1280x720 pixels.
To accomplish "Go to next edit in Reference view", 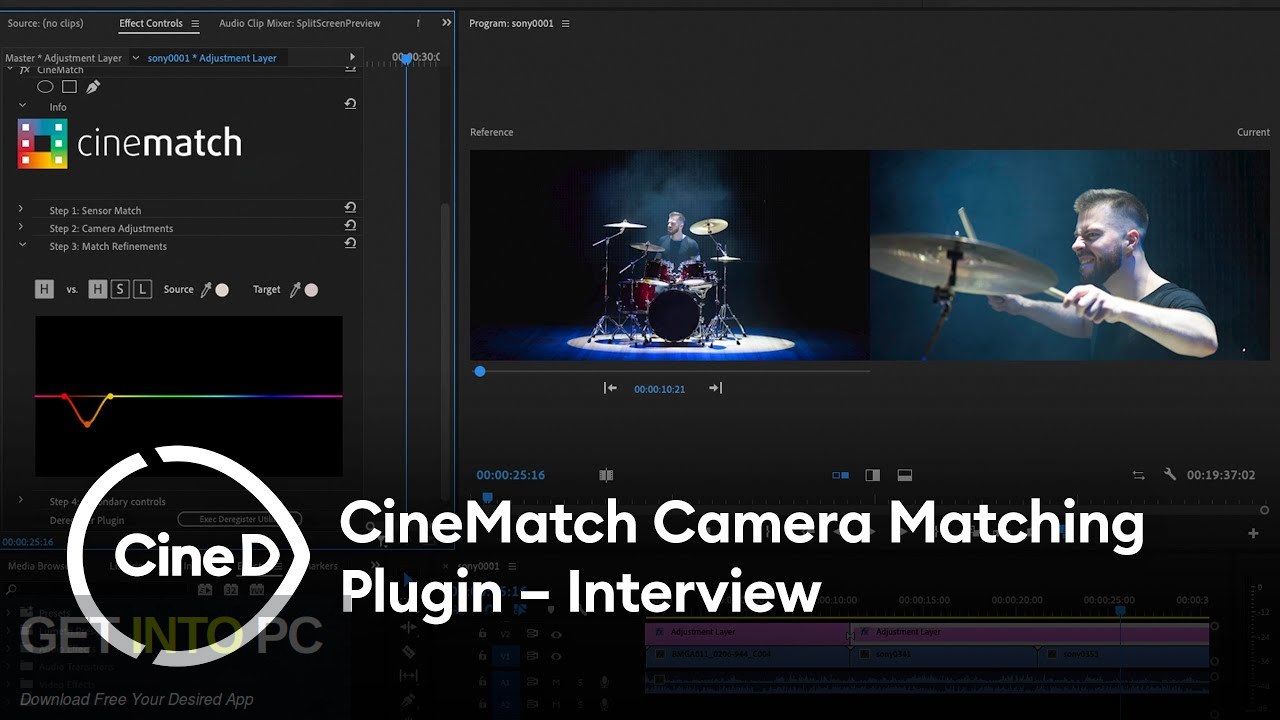I will coord(715,388).
